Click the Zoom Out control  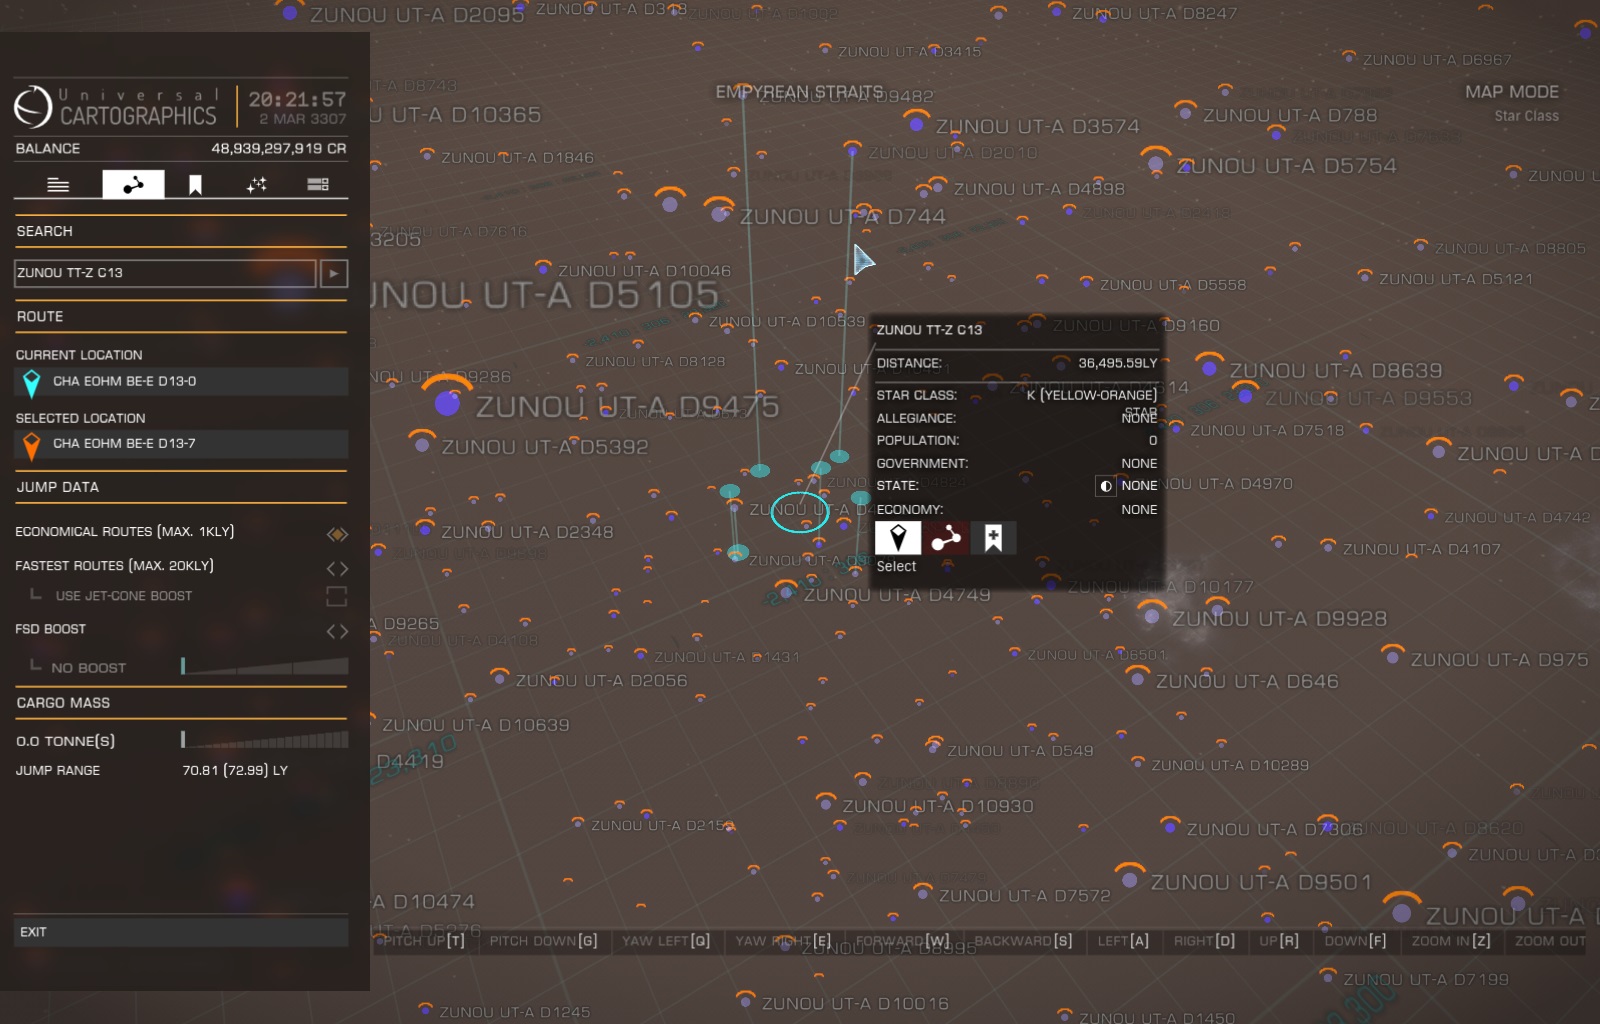point(1550,941)
